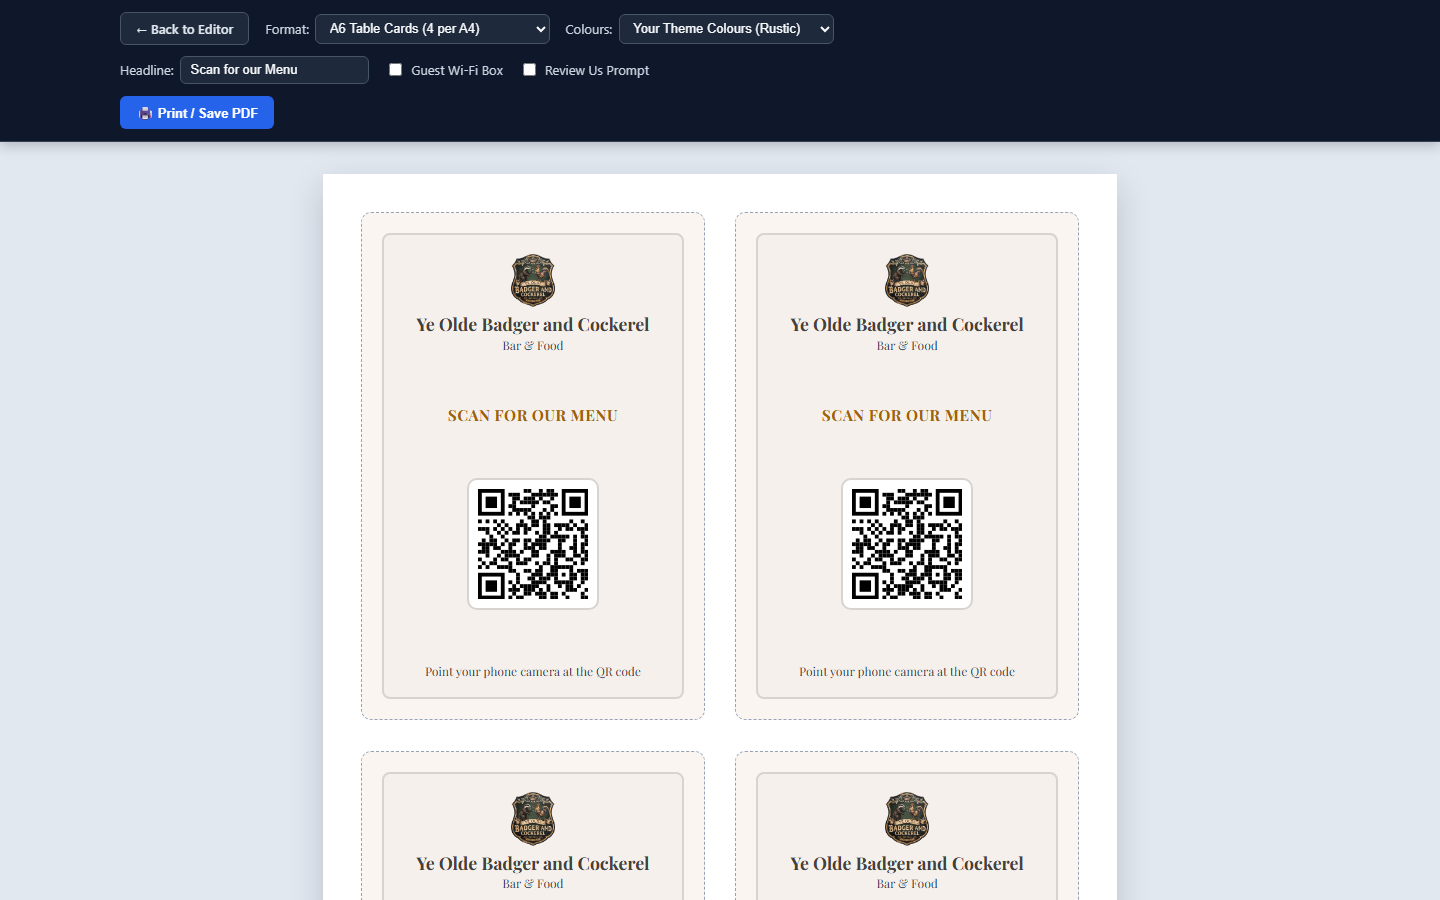Click the pub logo badge on the bottom-left card

pos(533,819)
